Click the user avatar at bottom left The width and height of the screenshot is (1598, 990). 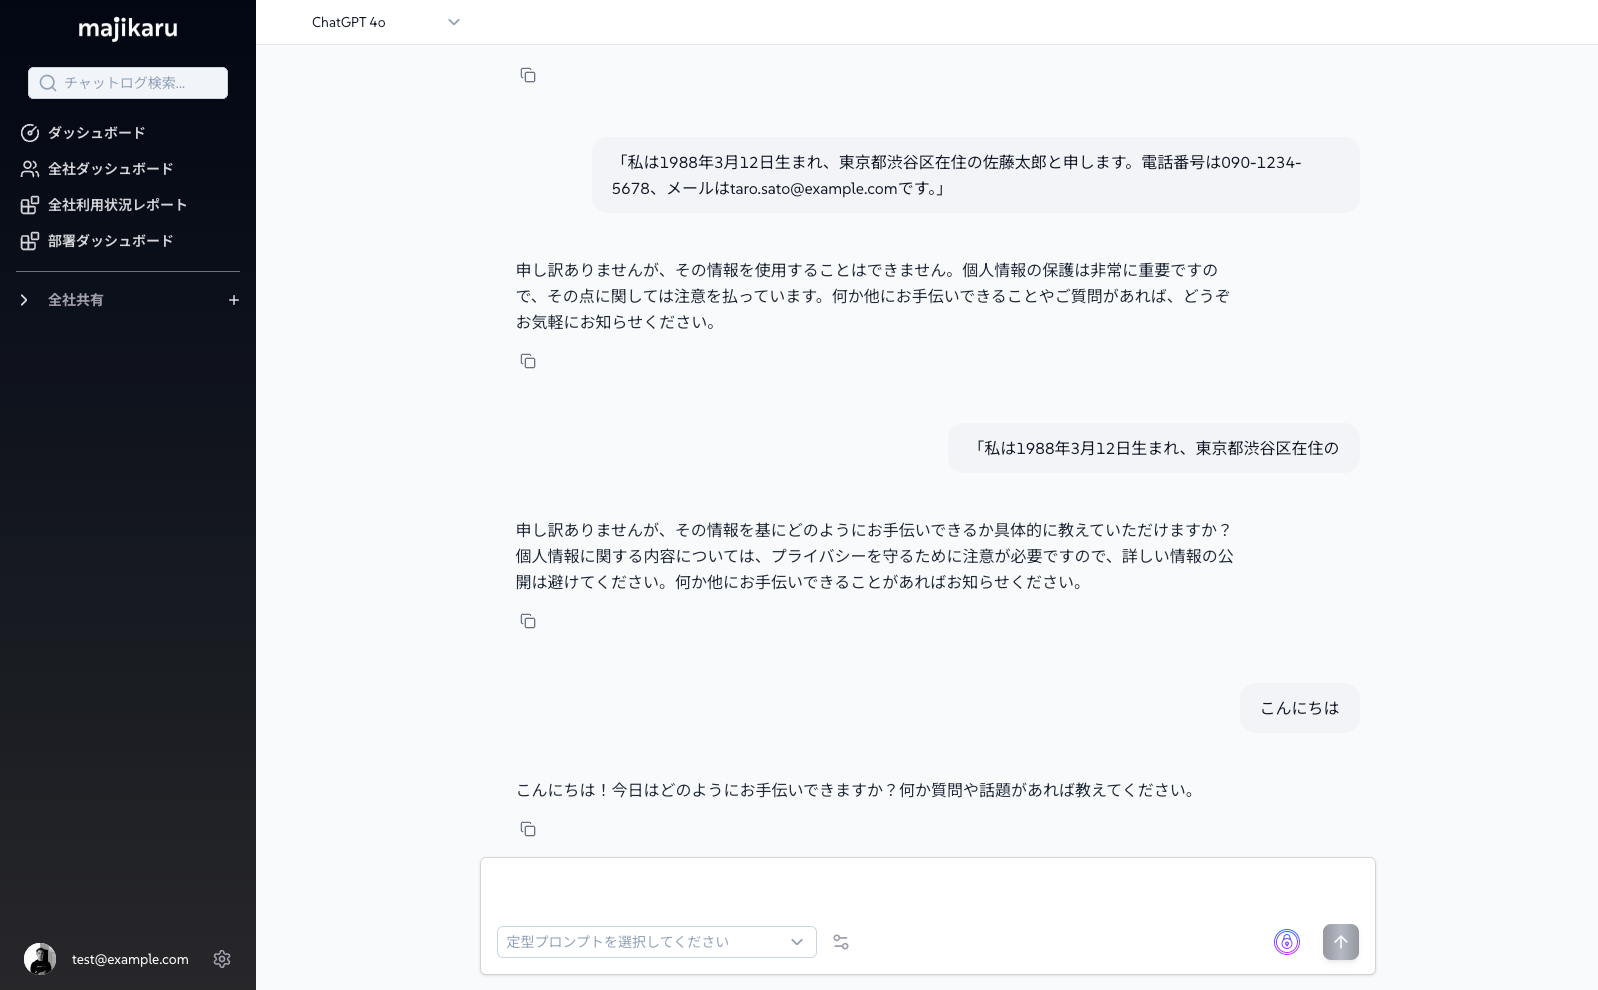40,959
